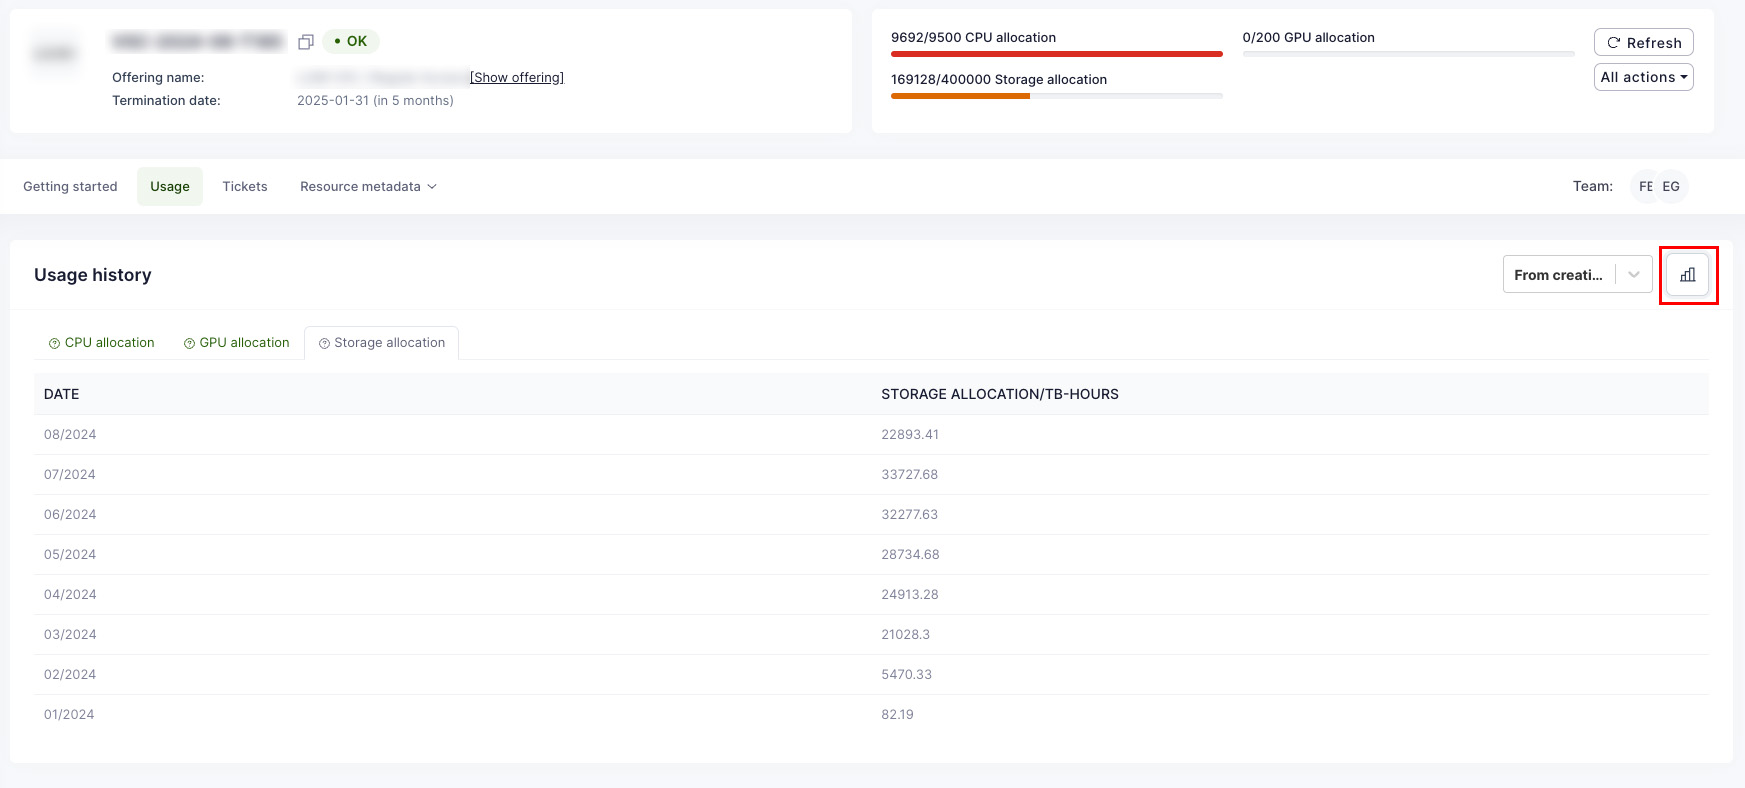The image size is (1745, 788).
Task: Go to the Tickets tab
Action: tap(245, 187)
